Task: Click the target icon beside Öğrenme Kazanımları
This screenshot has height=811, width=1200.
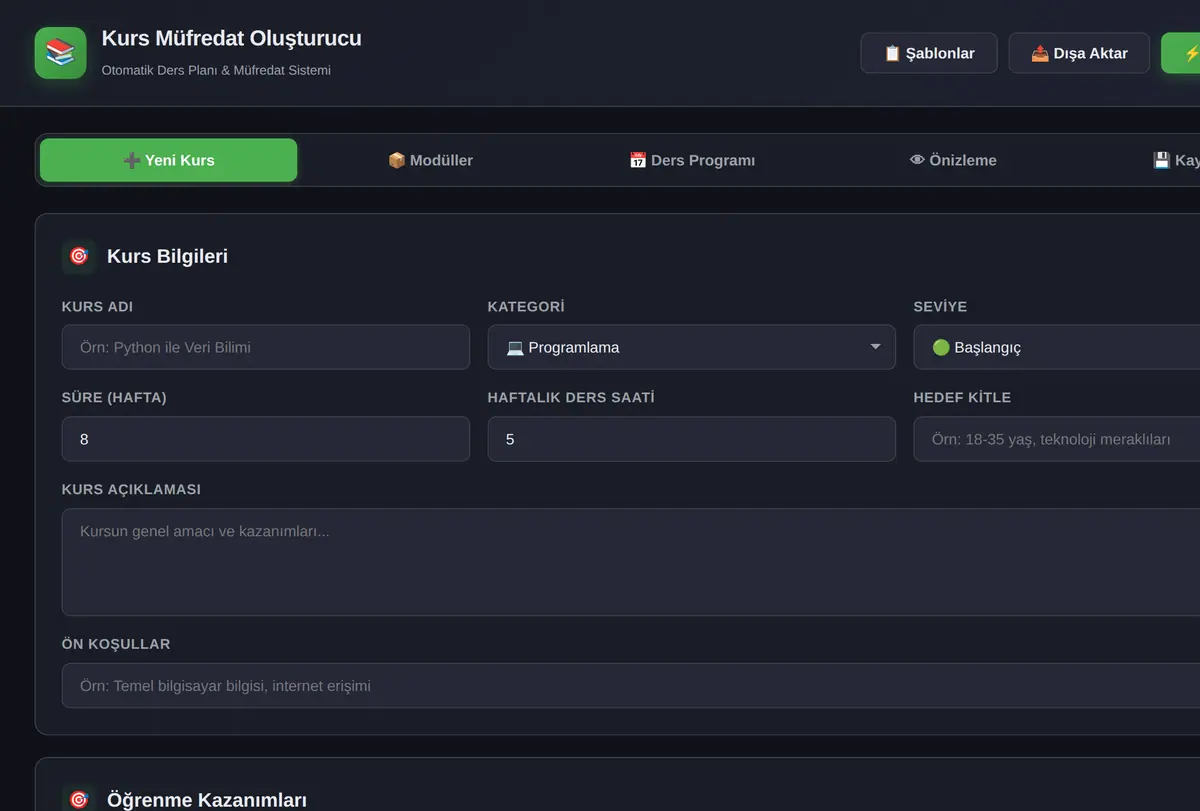Action: coord(79,800)
